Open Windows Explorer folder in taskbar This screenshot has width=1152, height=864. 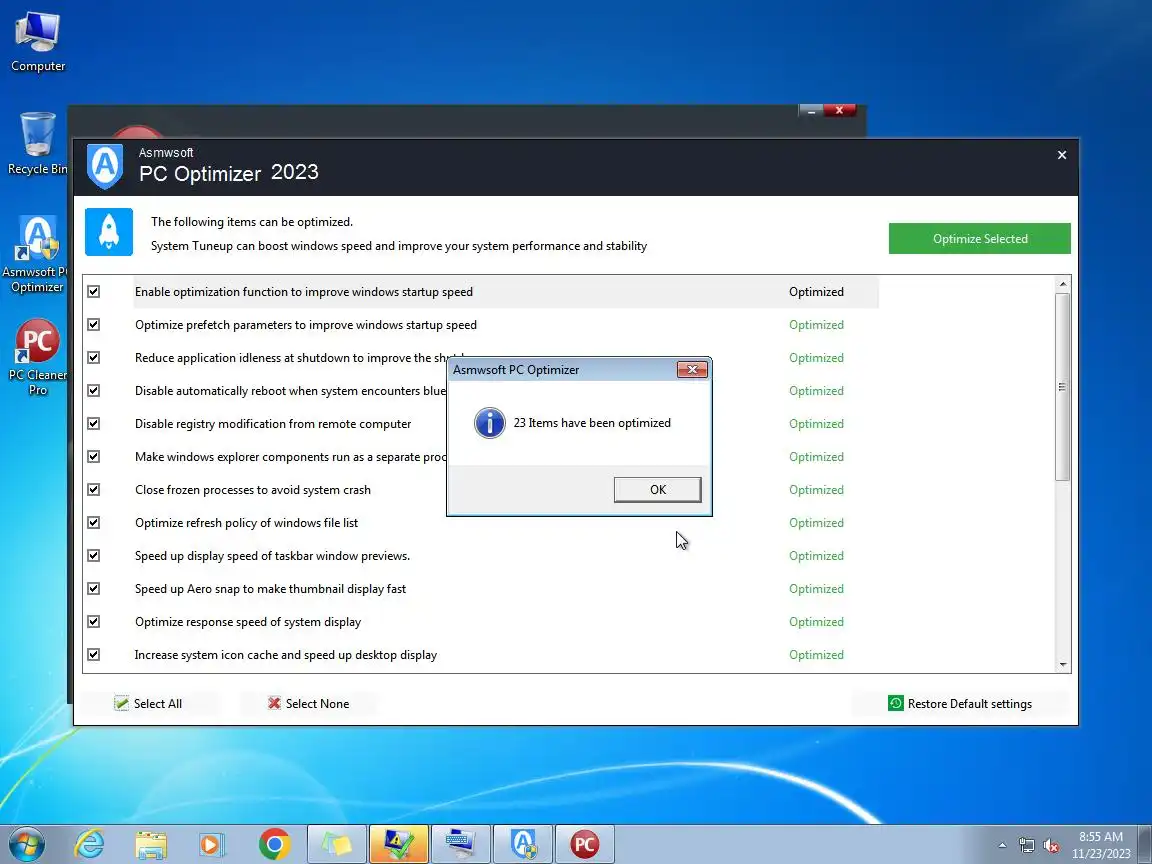point(151,844)
